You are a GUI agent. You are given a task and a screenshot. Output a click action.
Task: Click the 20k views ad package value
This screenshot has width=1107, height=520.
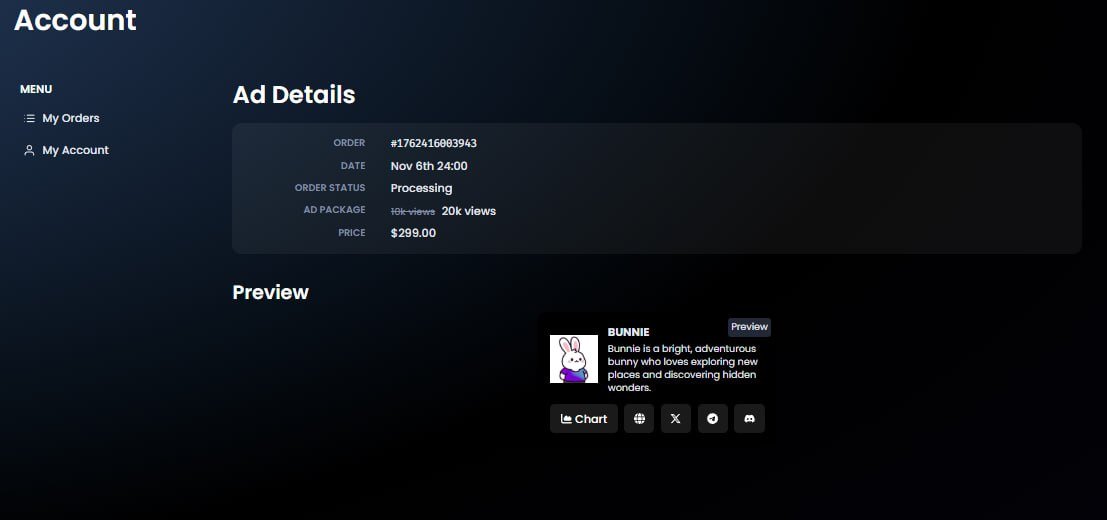pyautogui.click(x=468, y=211)
